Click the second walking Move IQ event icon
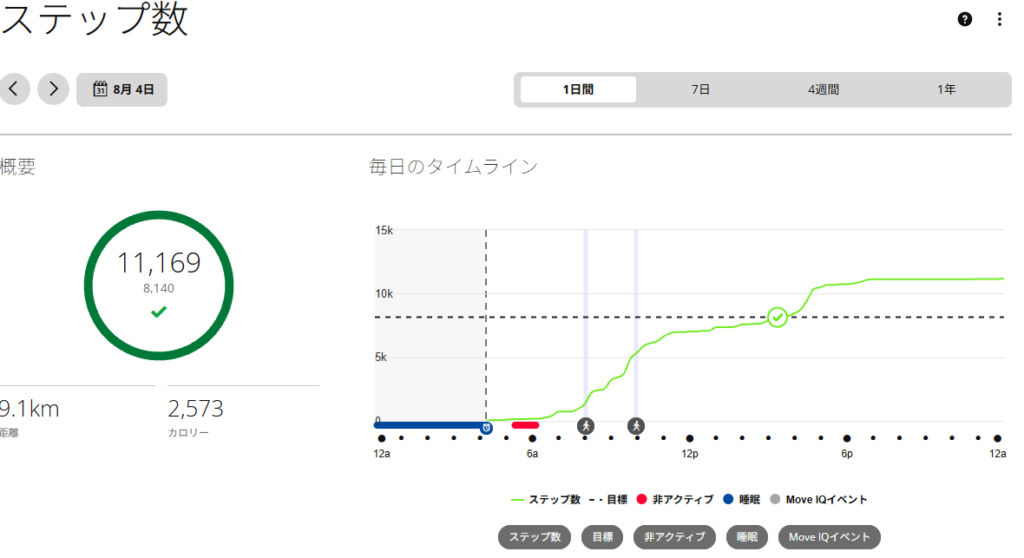 pyautogui.click(x=636, y=427)
